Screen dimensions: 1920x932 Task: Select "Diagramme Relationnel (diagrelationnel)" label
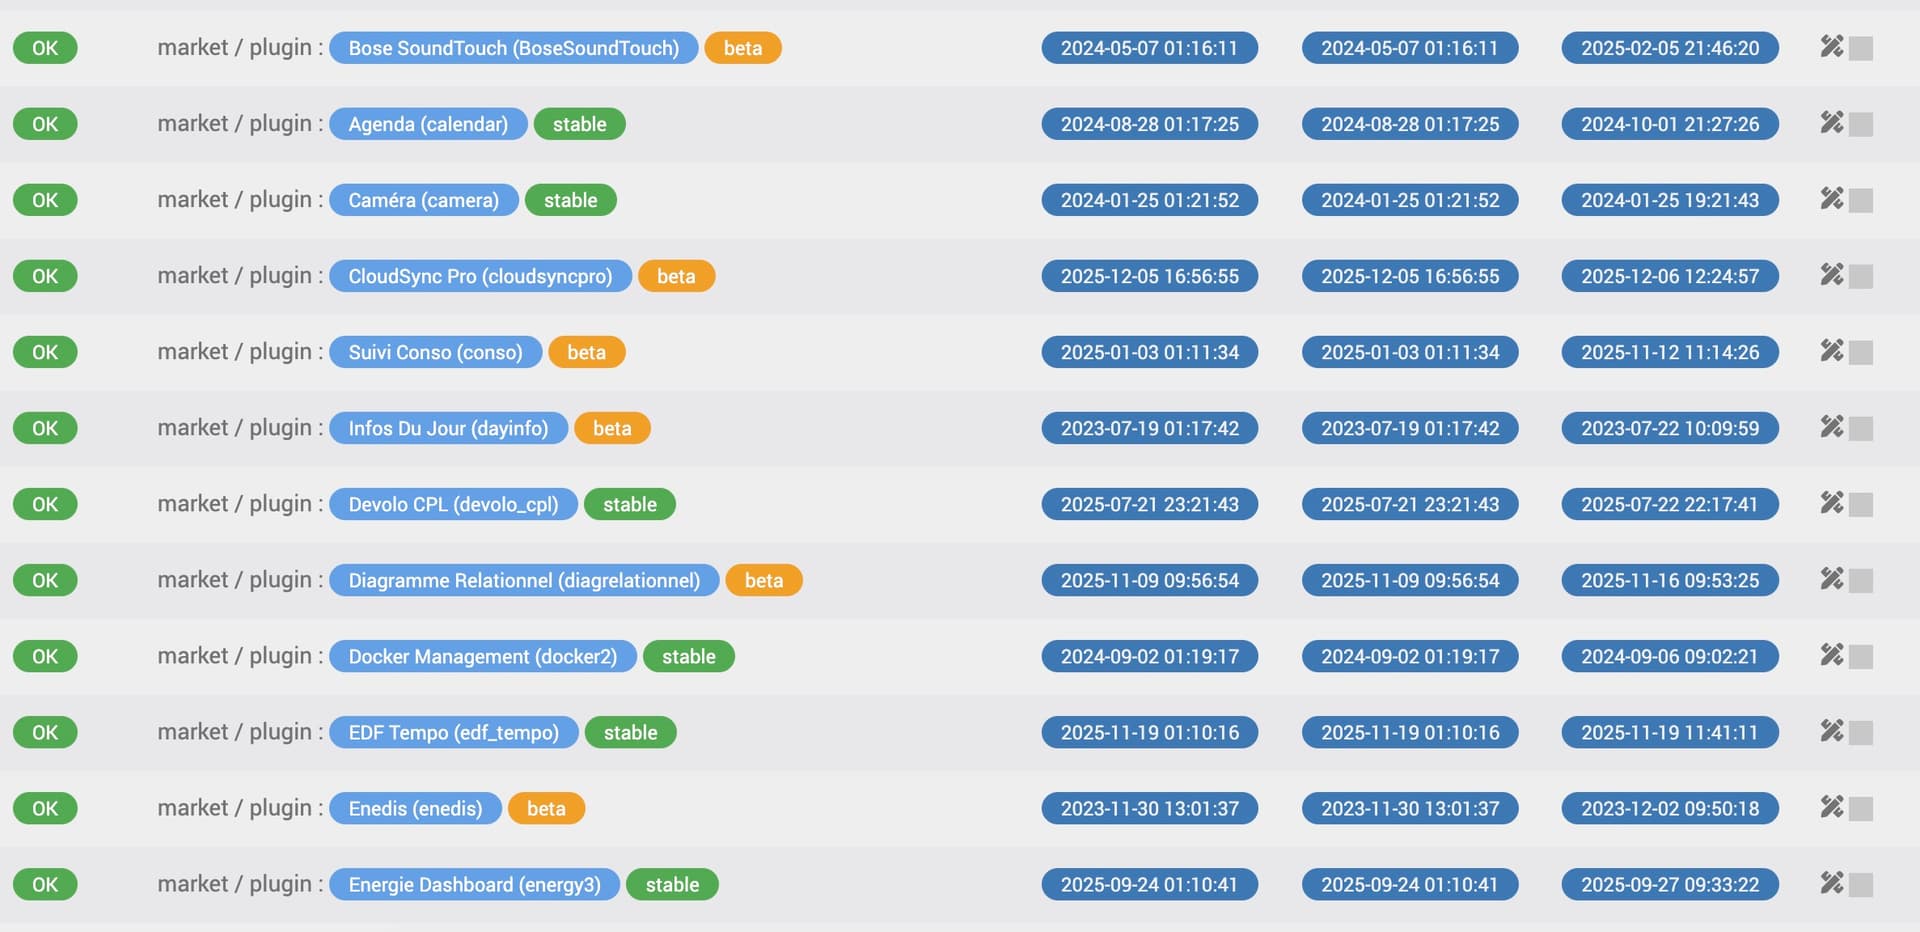point(524,580)
